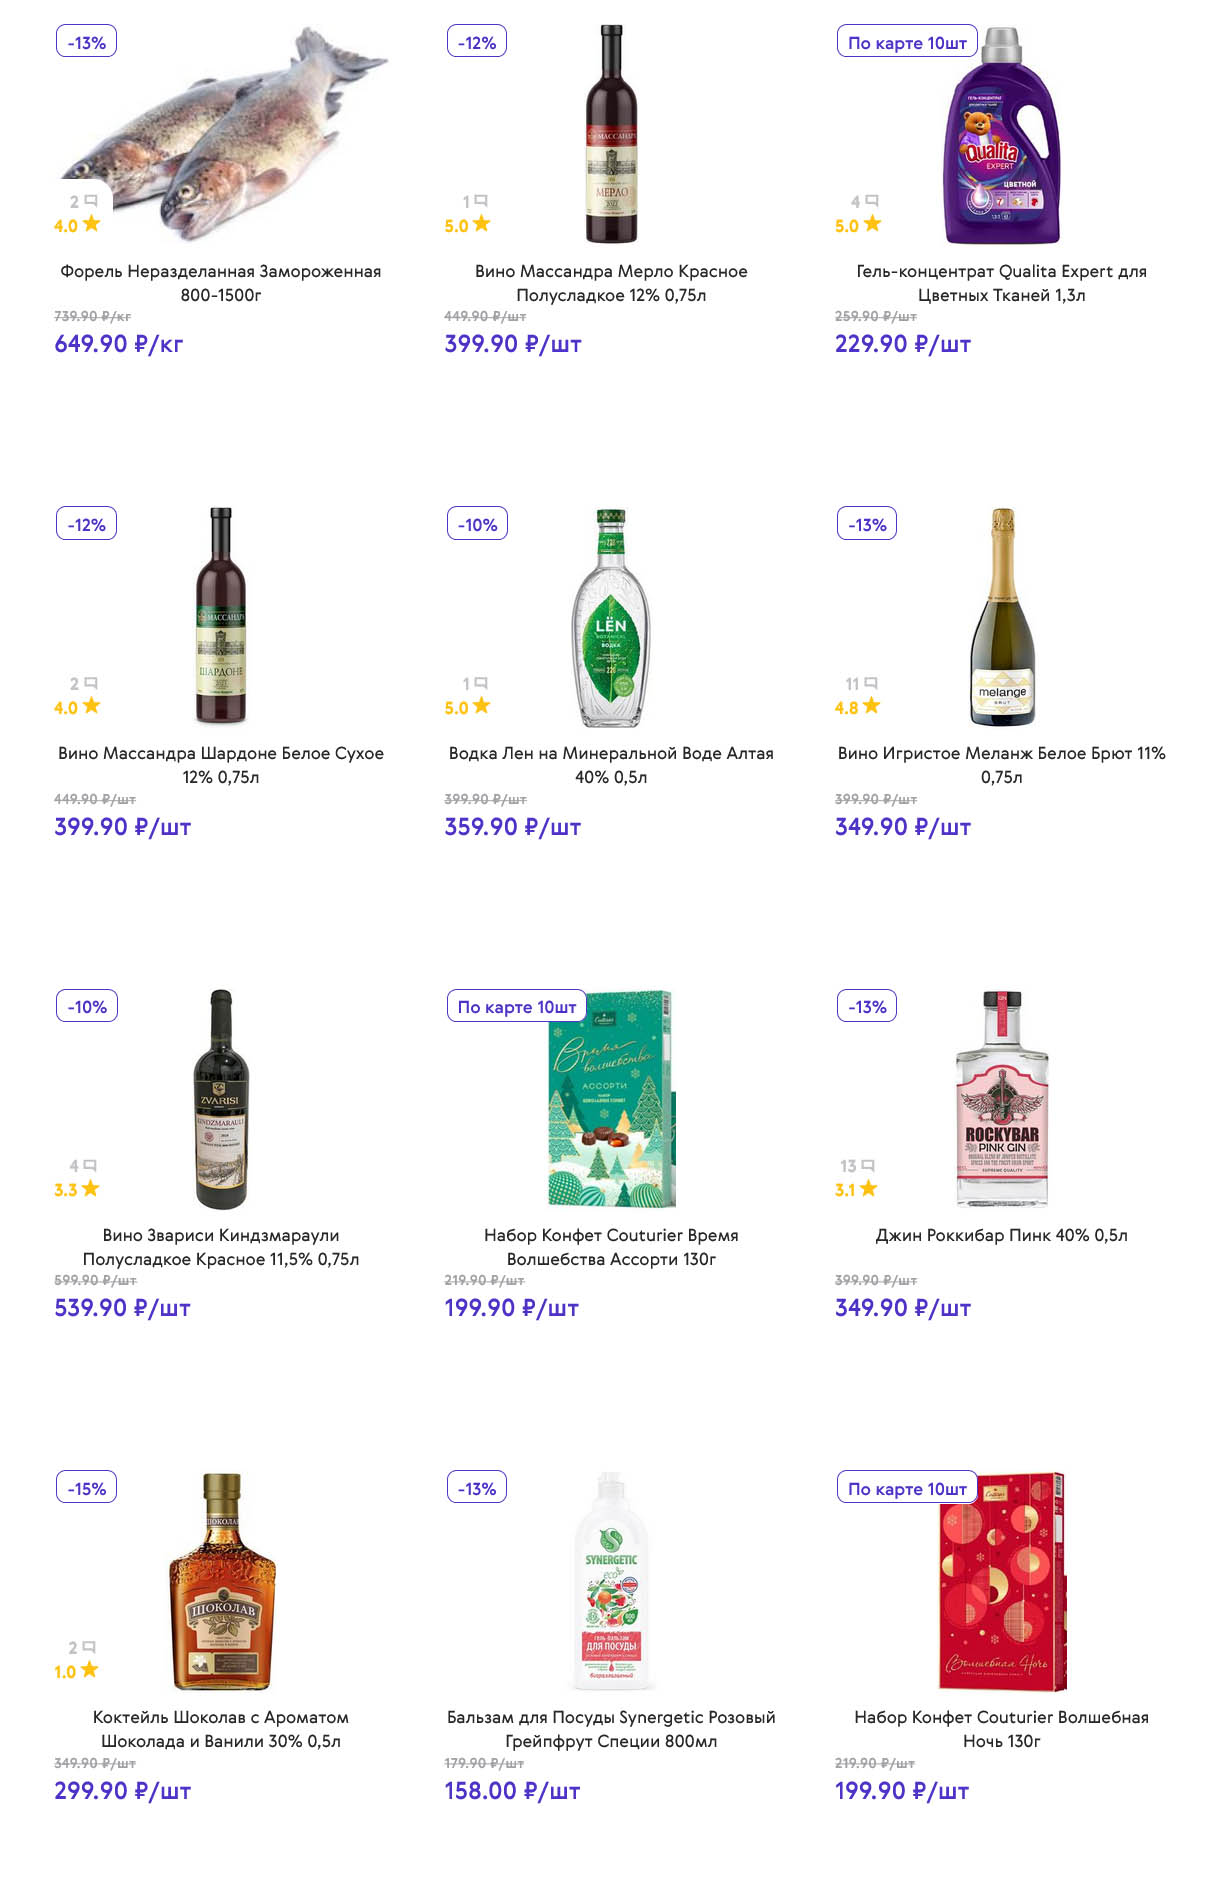This screenshot has height=1885, width=1212.
Task: Click the comments icon on Zvarisi Kindzmarauli wine
Action: [91, 1165]
